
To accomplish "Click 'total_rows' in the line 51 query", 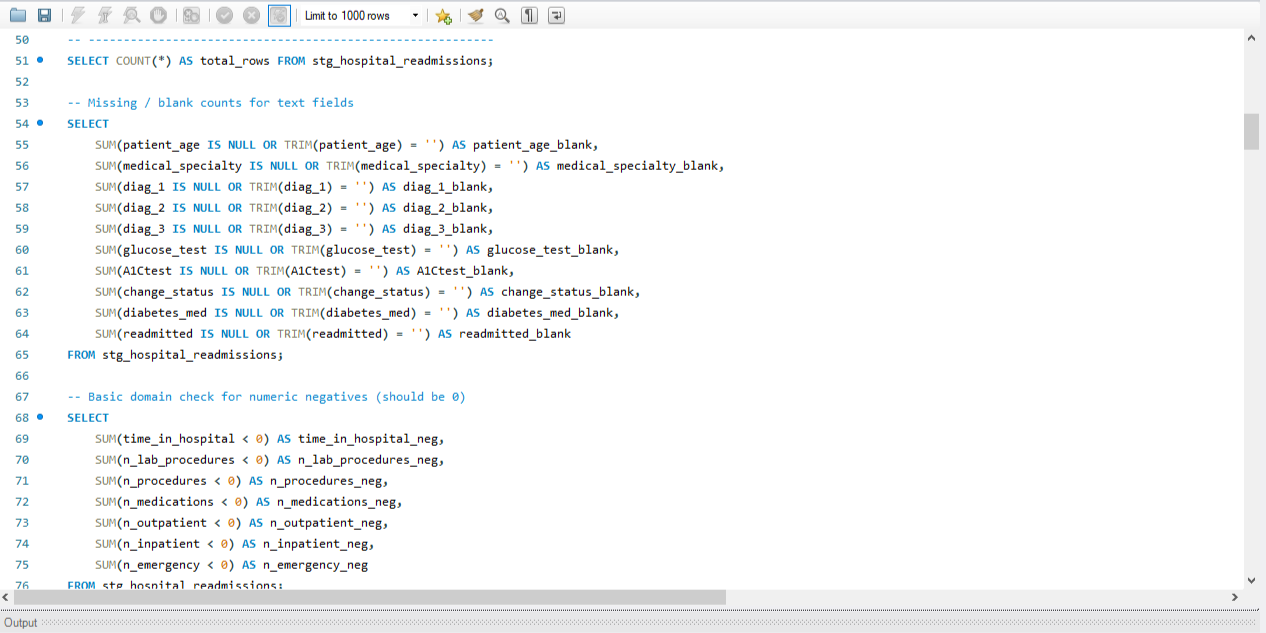I will [235, 61].
